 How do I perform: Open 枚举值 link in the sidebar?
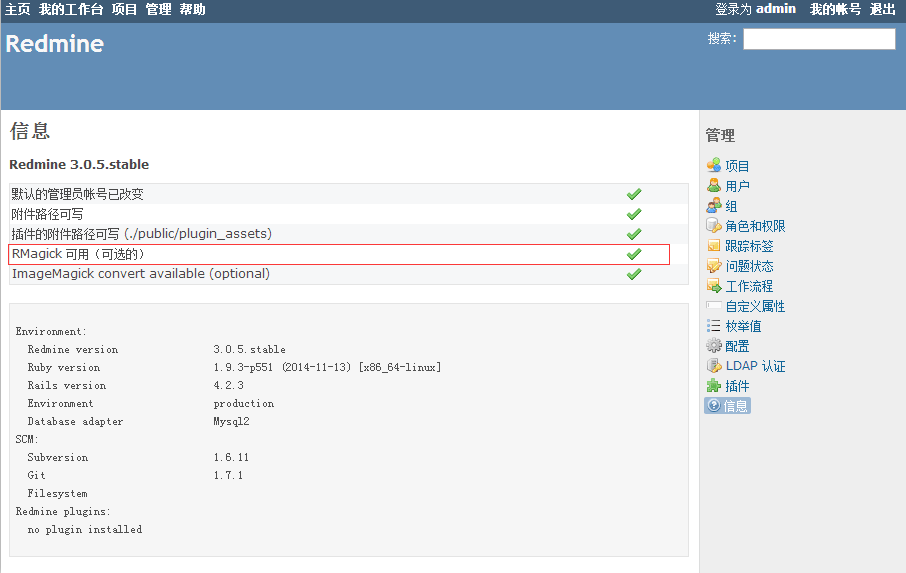pyautogui.click(x=743, y=326)
